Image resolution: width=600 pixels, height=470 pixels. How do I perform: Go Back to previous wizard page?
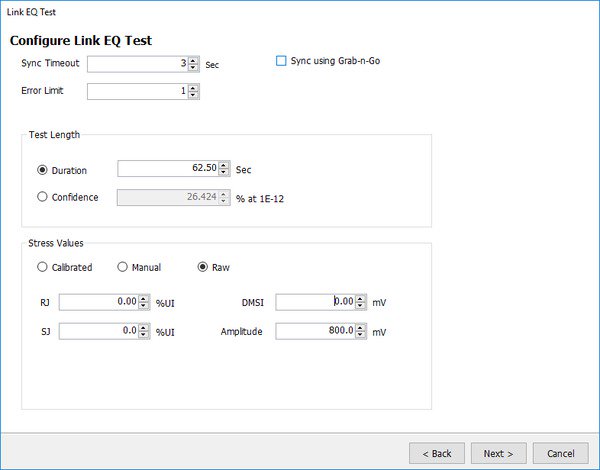tap(436, 453)
